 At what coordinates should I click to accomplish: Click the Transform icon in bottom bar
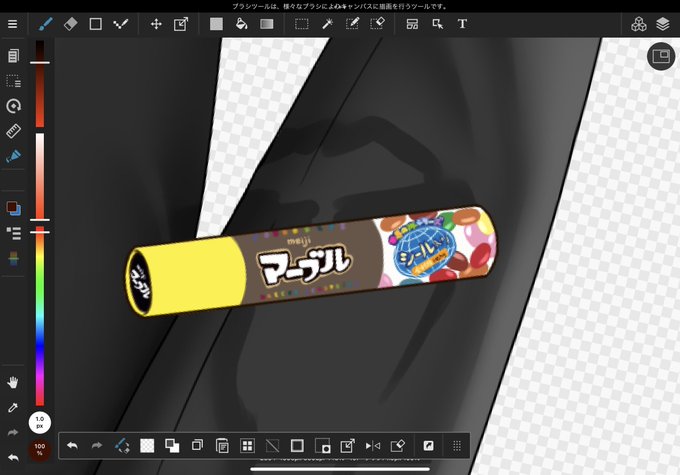point(347,446)
